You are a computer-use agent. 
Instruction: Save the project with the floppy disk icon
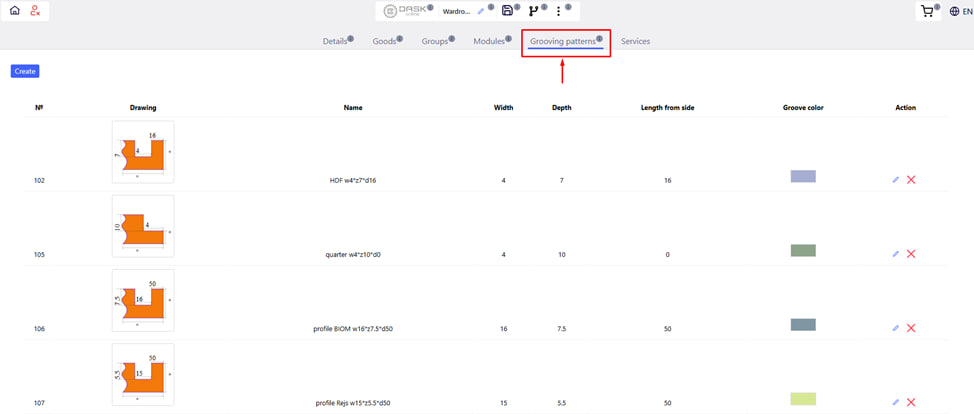click(x=507, y=11)
